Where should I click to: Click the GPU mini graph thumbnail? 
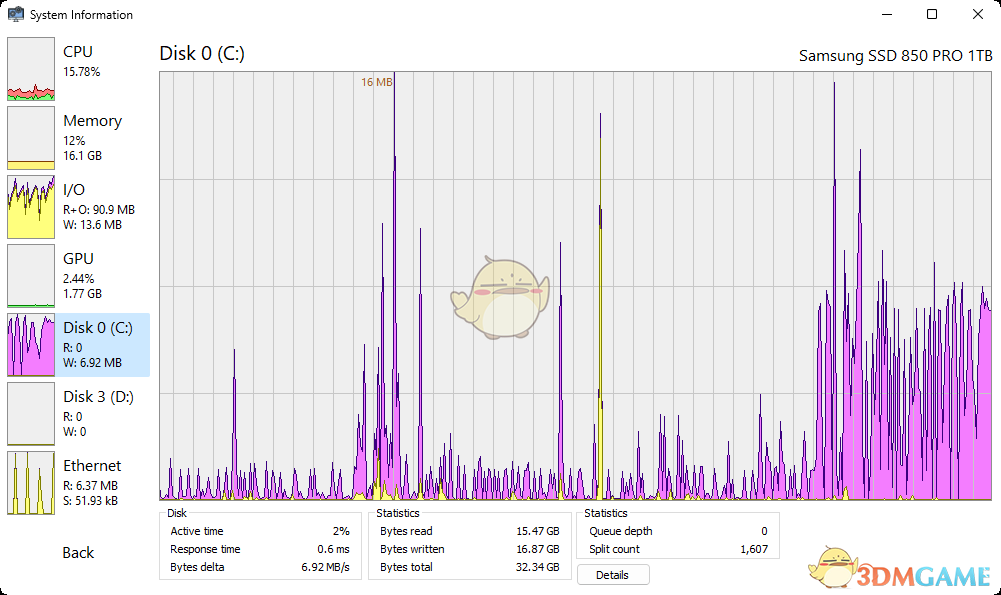point(31,277)
